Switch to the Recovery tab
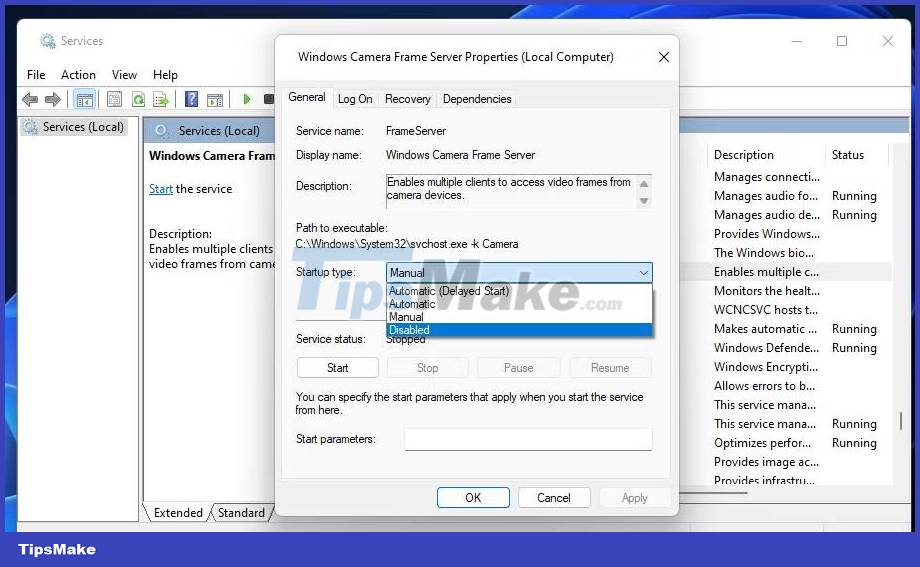The height and width of the screenshot is (567, 920). (x=407, y=99)
